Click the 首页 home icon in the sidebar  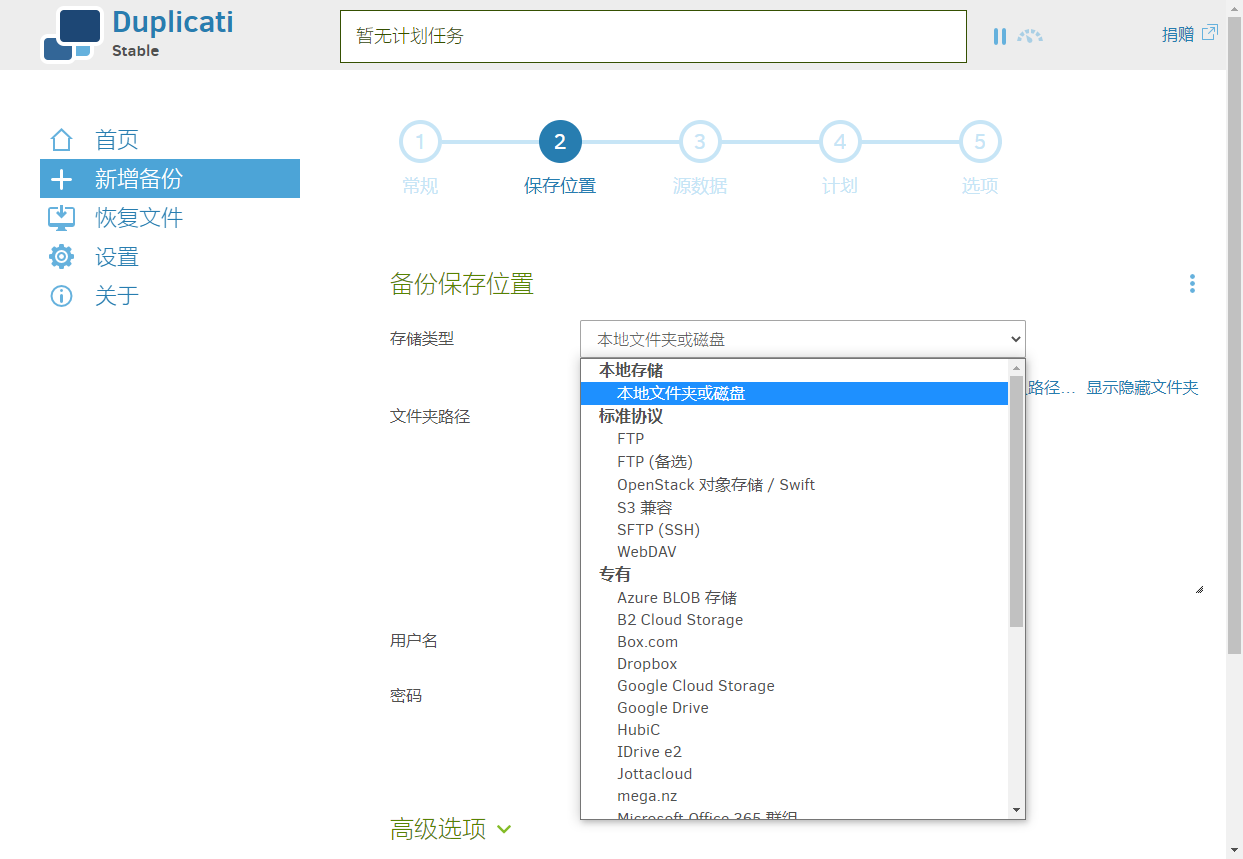pyautogui.click(x=61, y=140)
